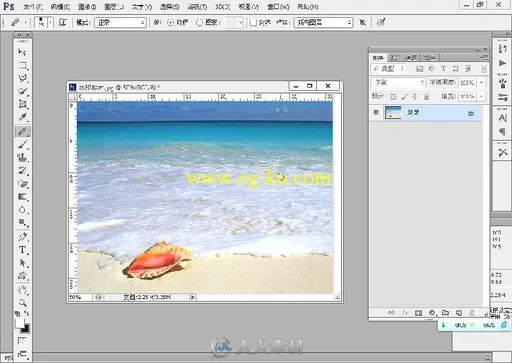Switch to the 路径 paths tab
This screenshot has height=363, width=512.
tap(430, 58)
